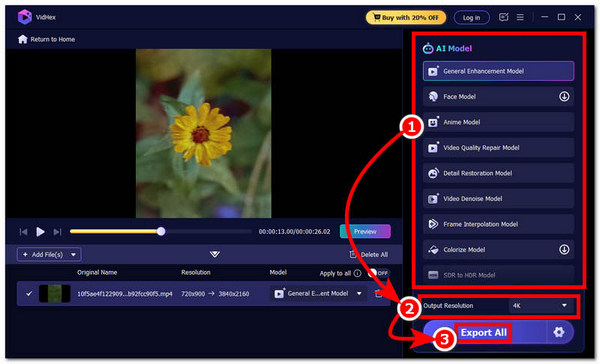Toggle Apply to all switch

[378, 273]
